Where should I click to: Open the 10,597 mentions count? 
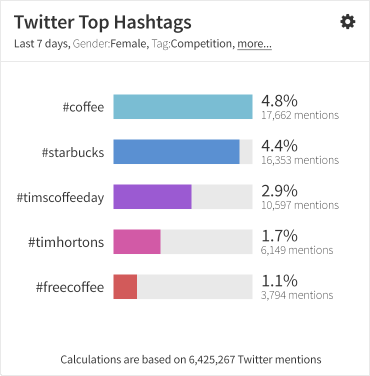(x=300, y=205)
